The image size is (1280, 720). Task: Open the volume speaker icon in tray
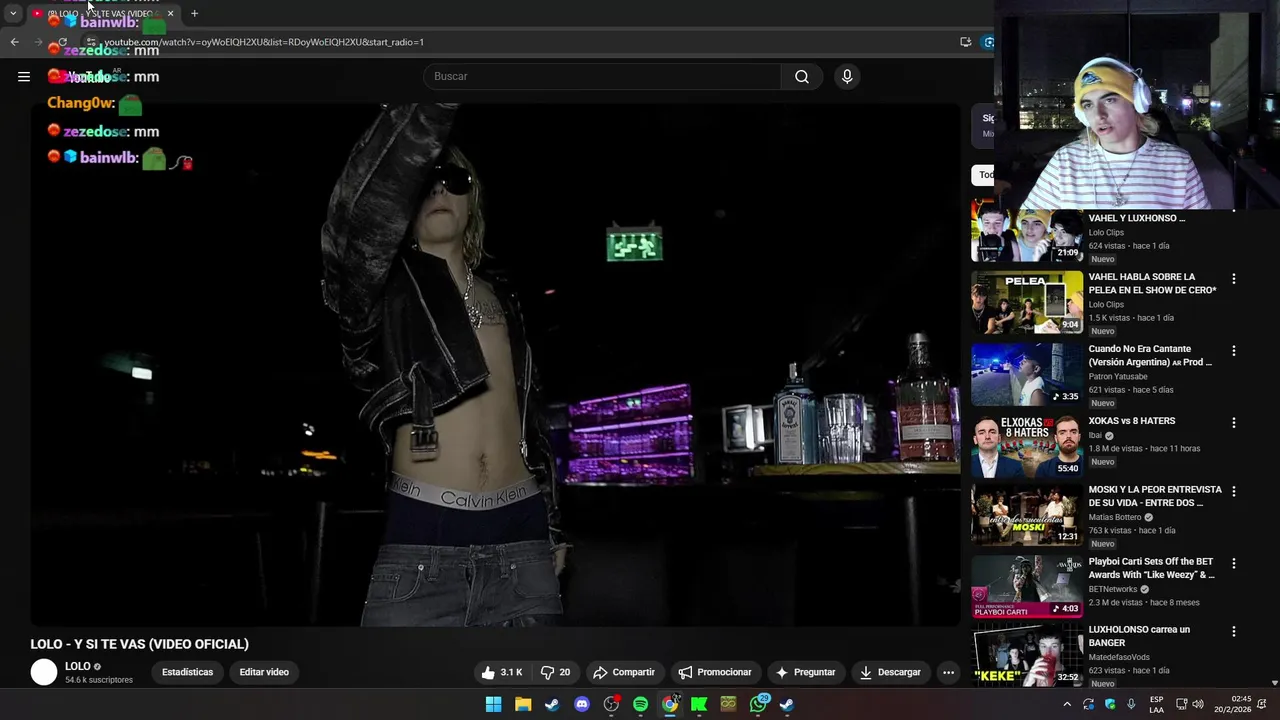1198,704
